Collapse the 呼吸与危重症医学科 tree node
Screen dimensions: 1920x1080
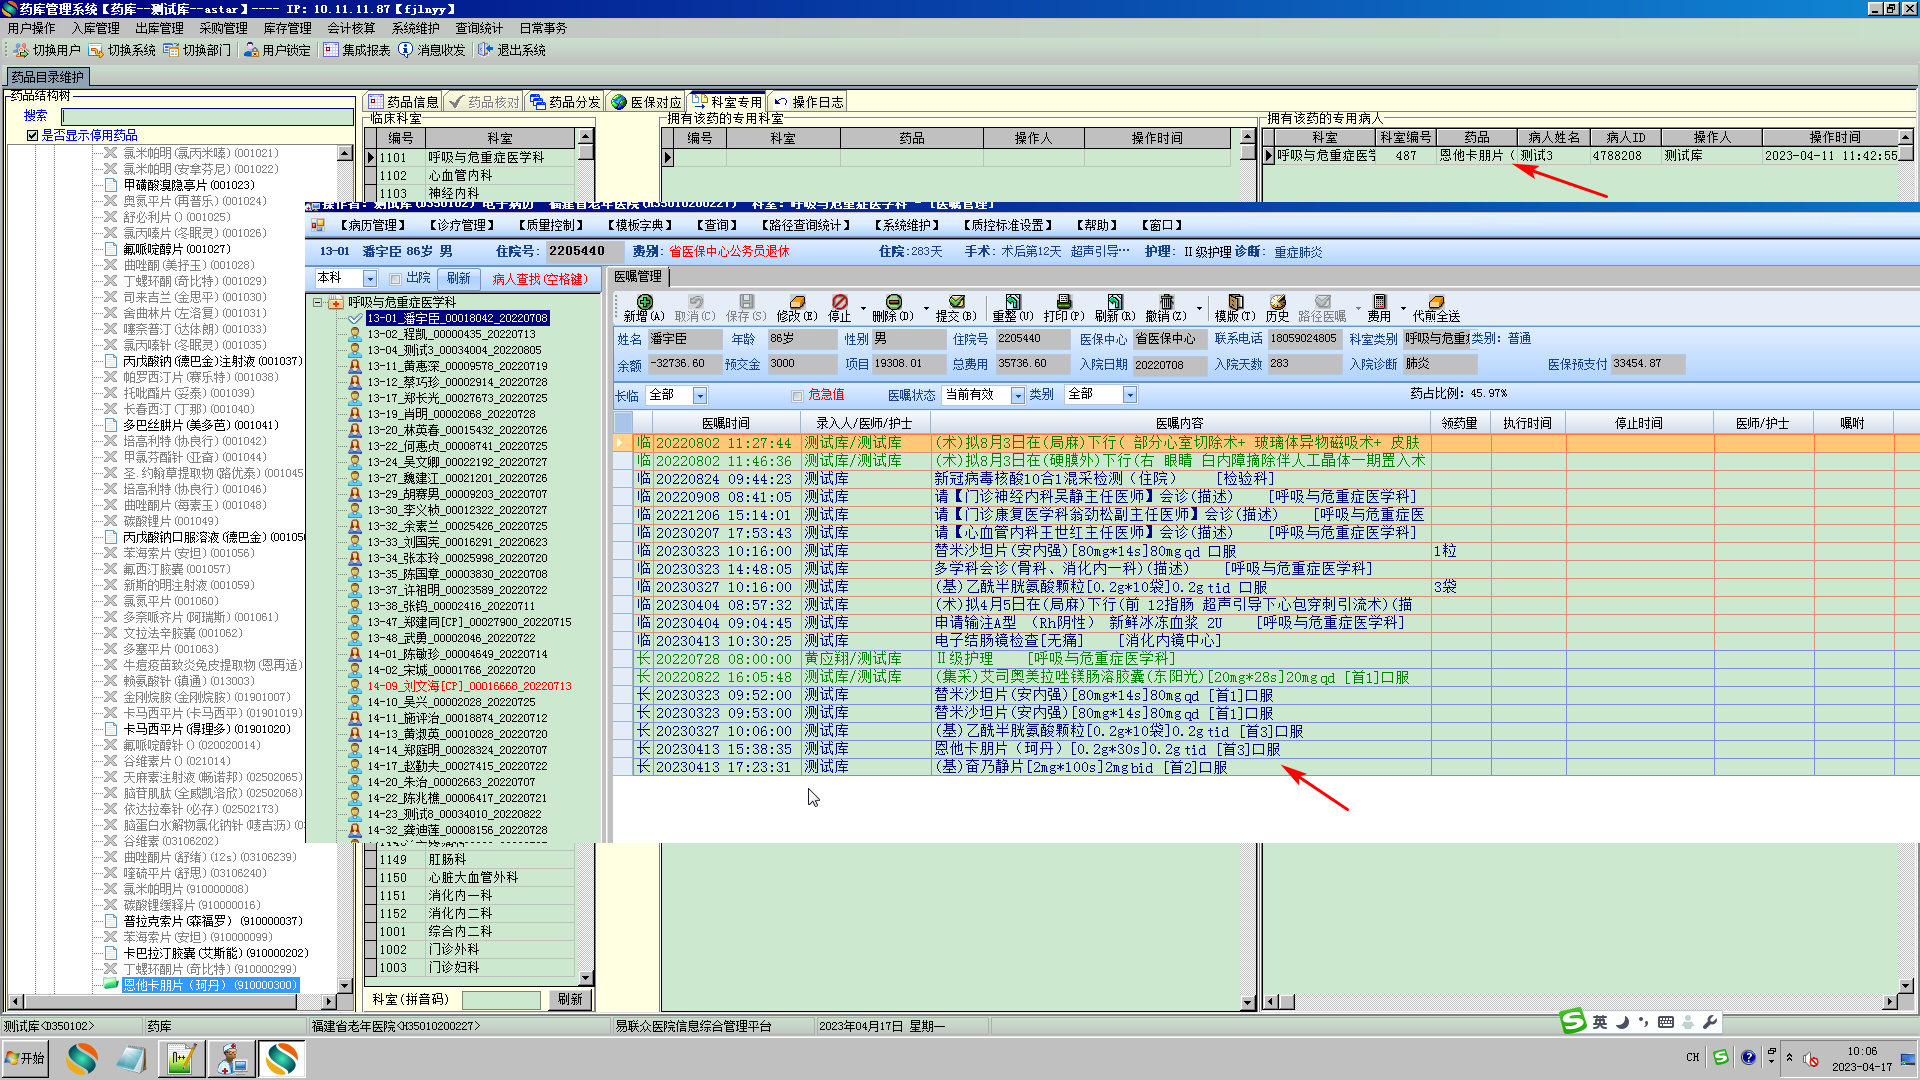(317, 302)
